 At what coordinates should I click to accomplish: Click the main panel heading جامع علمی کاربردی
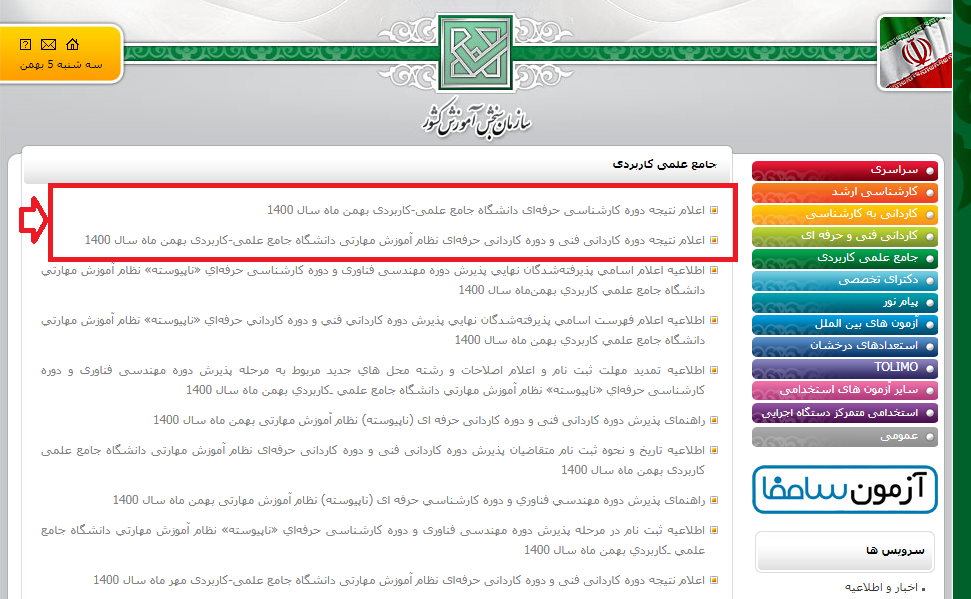[x=664, y=164]
